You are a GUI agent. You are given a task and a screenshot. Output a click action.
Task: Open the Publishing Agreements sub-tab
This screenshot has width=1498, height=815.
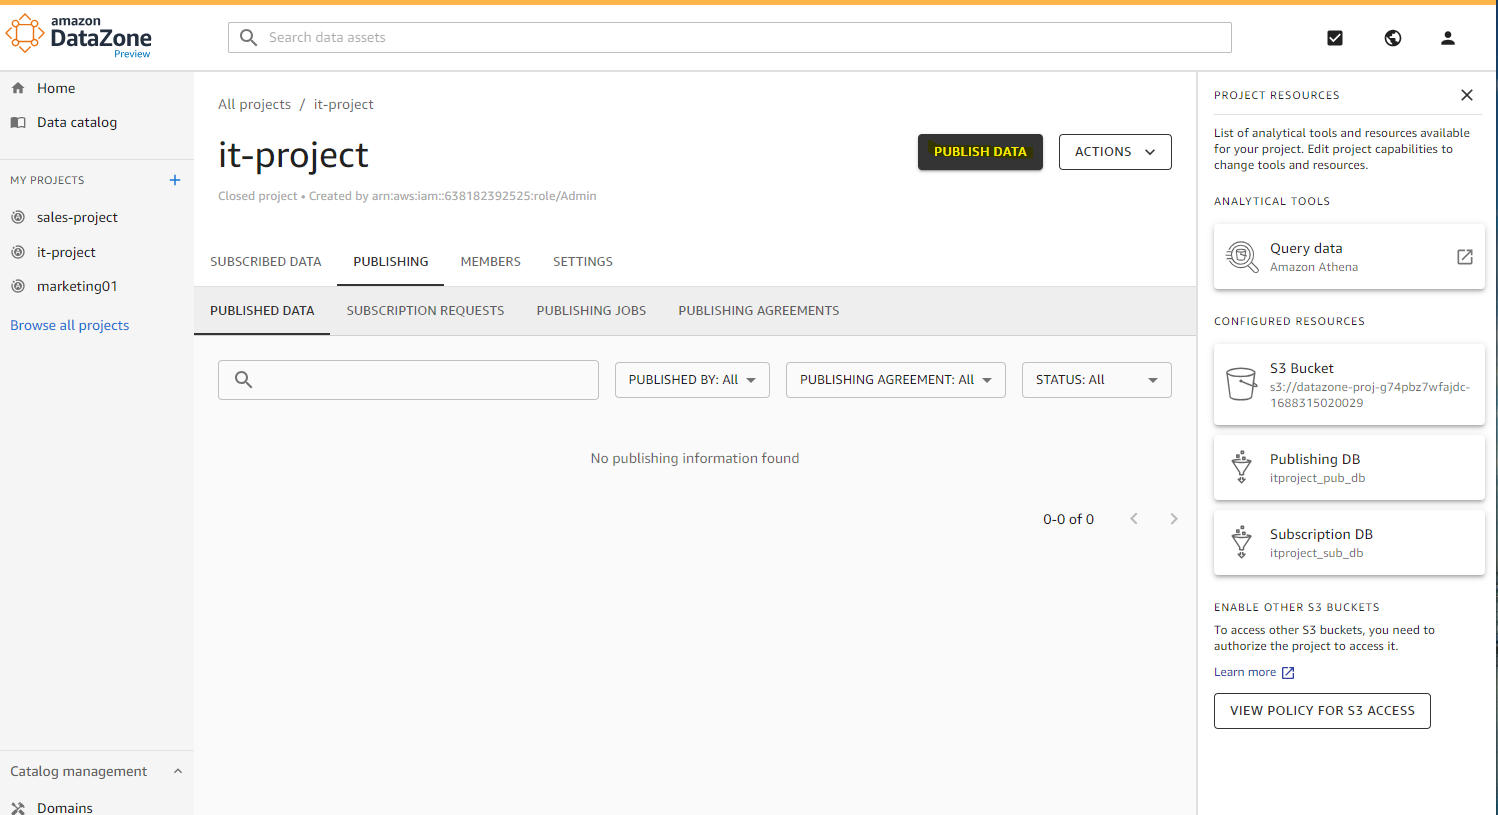pos(759,311)
